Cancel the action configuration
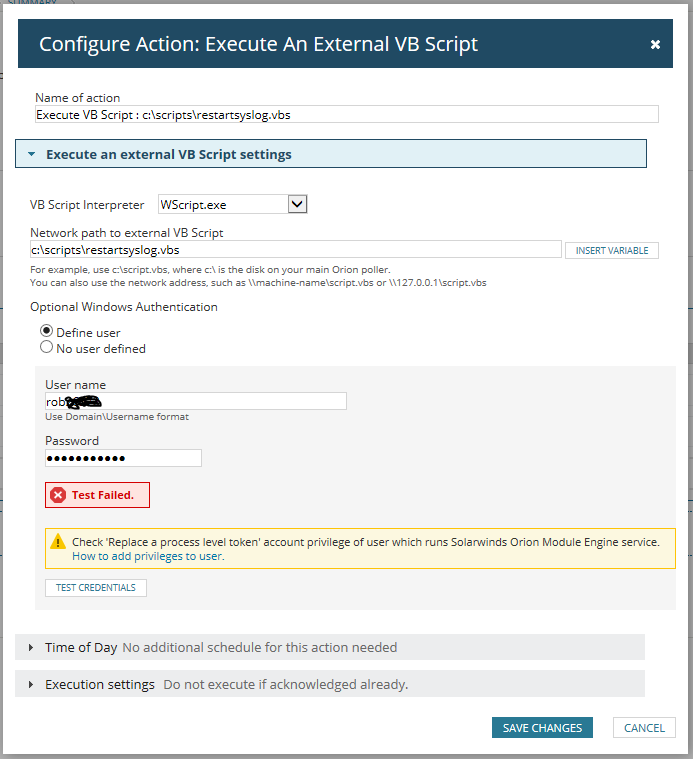Image resolution: width=693 pixels, height=759 pixels. (644, 728)
